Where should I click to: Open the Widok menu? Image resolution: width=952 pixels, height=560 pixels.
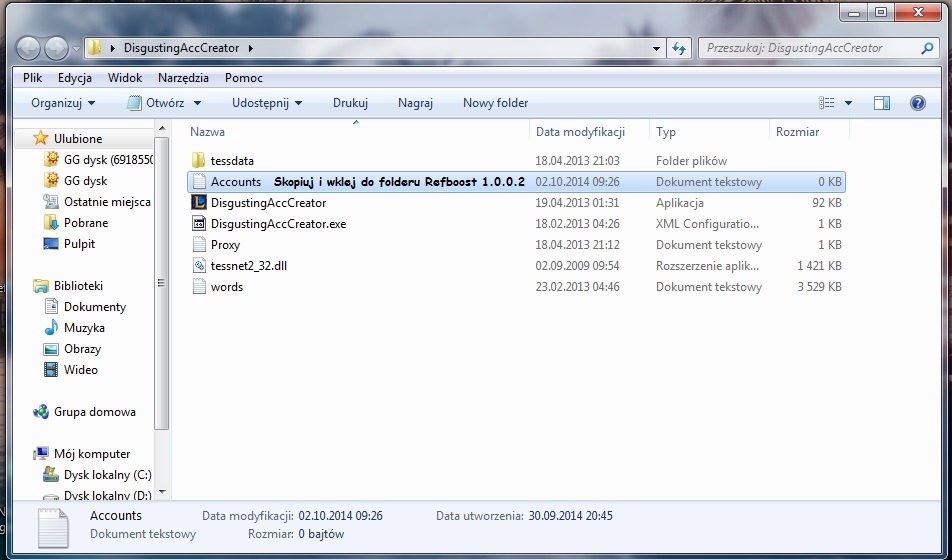[x=125, y=78]
